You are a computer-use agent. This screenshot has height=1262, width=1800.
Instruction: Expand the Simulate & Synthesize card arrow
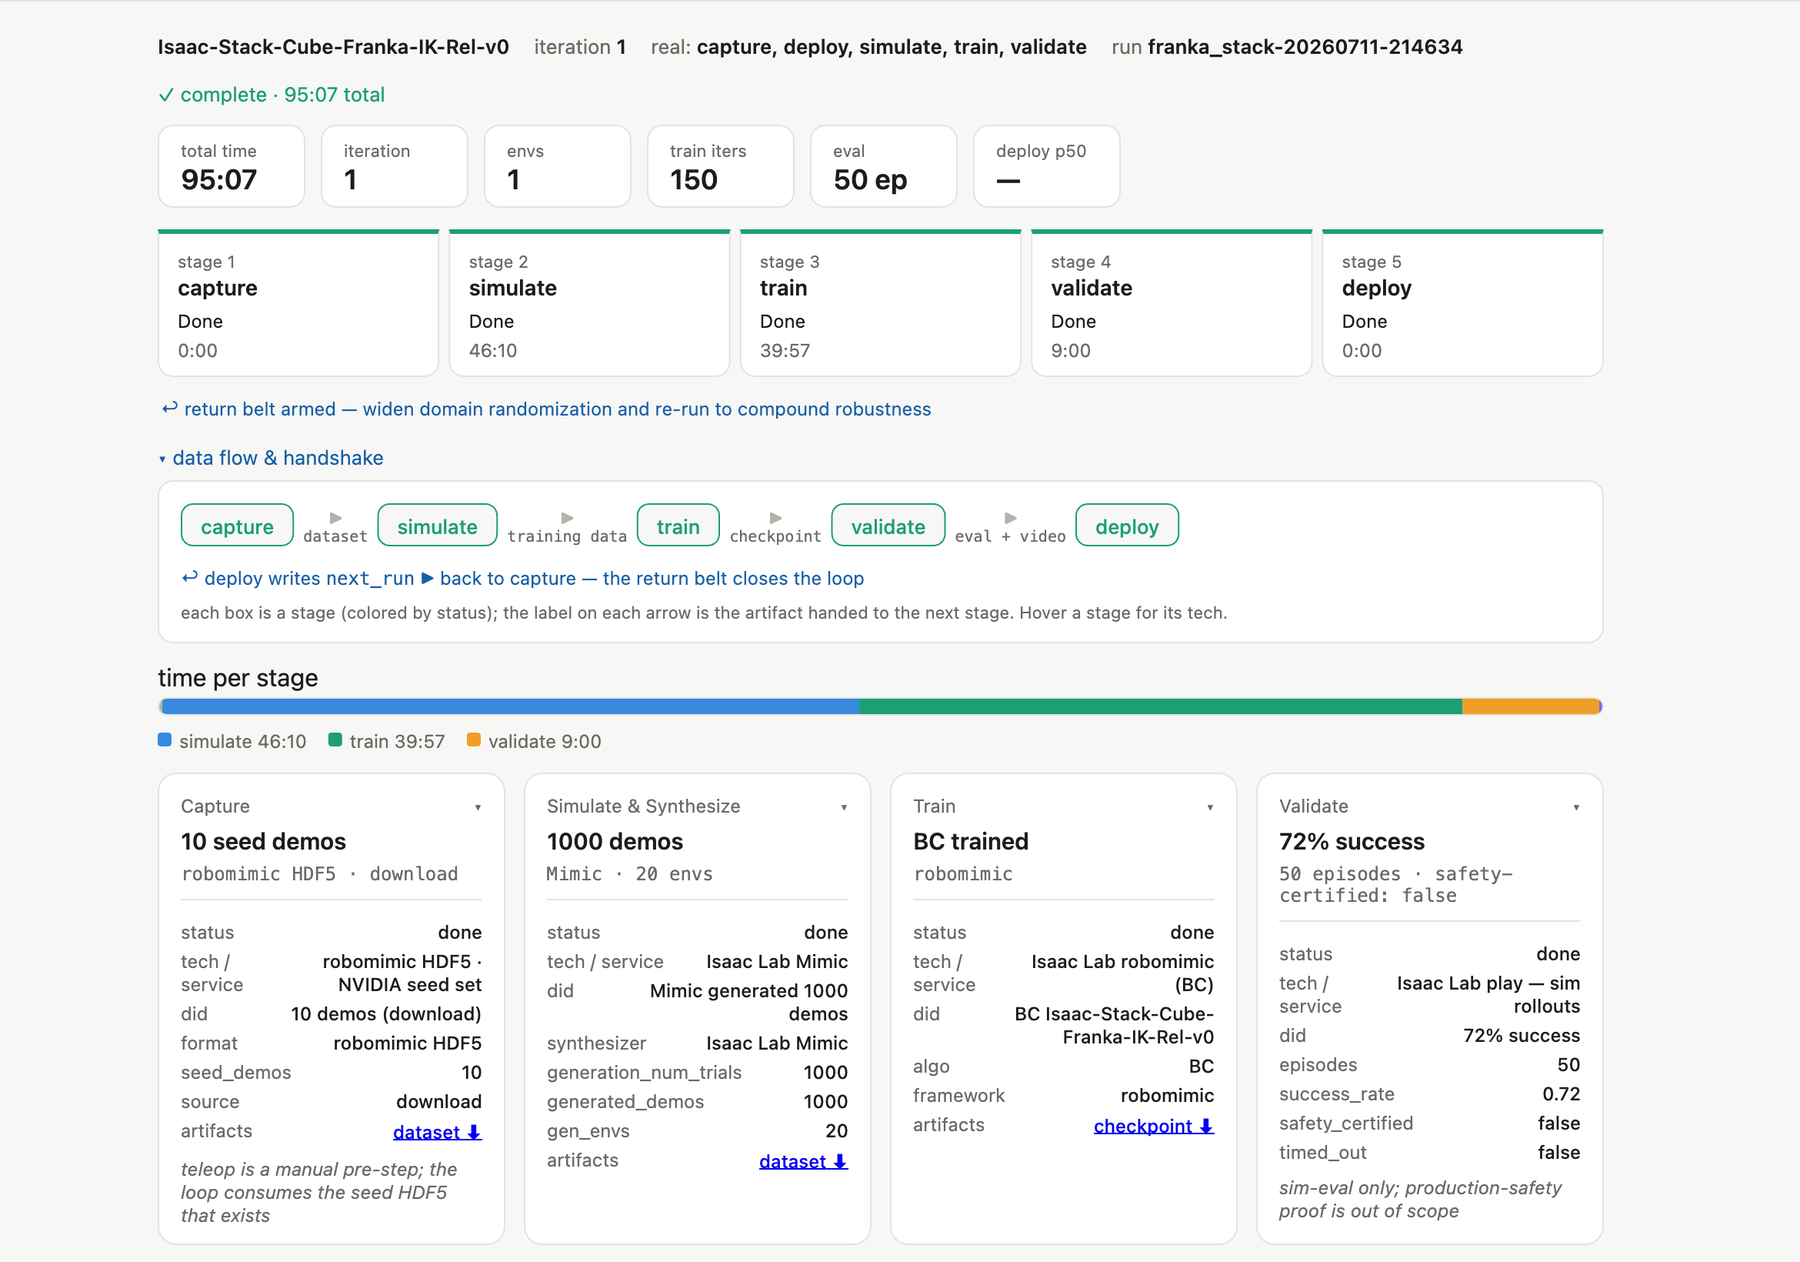(x=844, y=807)
